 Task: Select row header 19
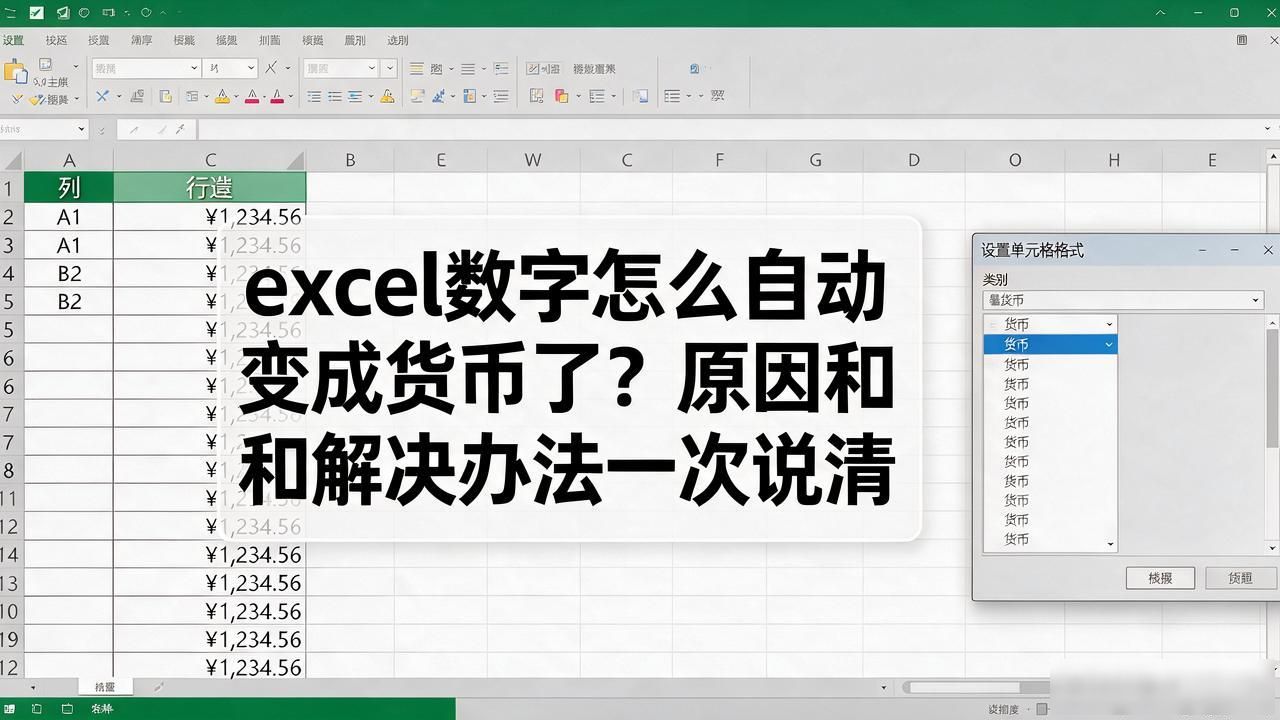coord(10,639)
